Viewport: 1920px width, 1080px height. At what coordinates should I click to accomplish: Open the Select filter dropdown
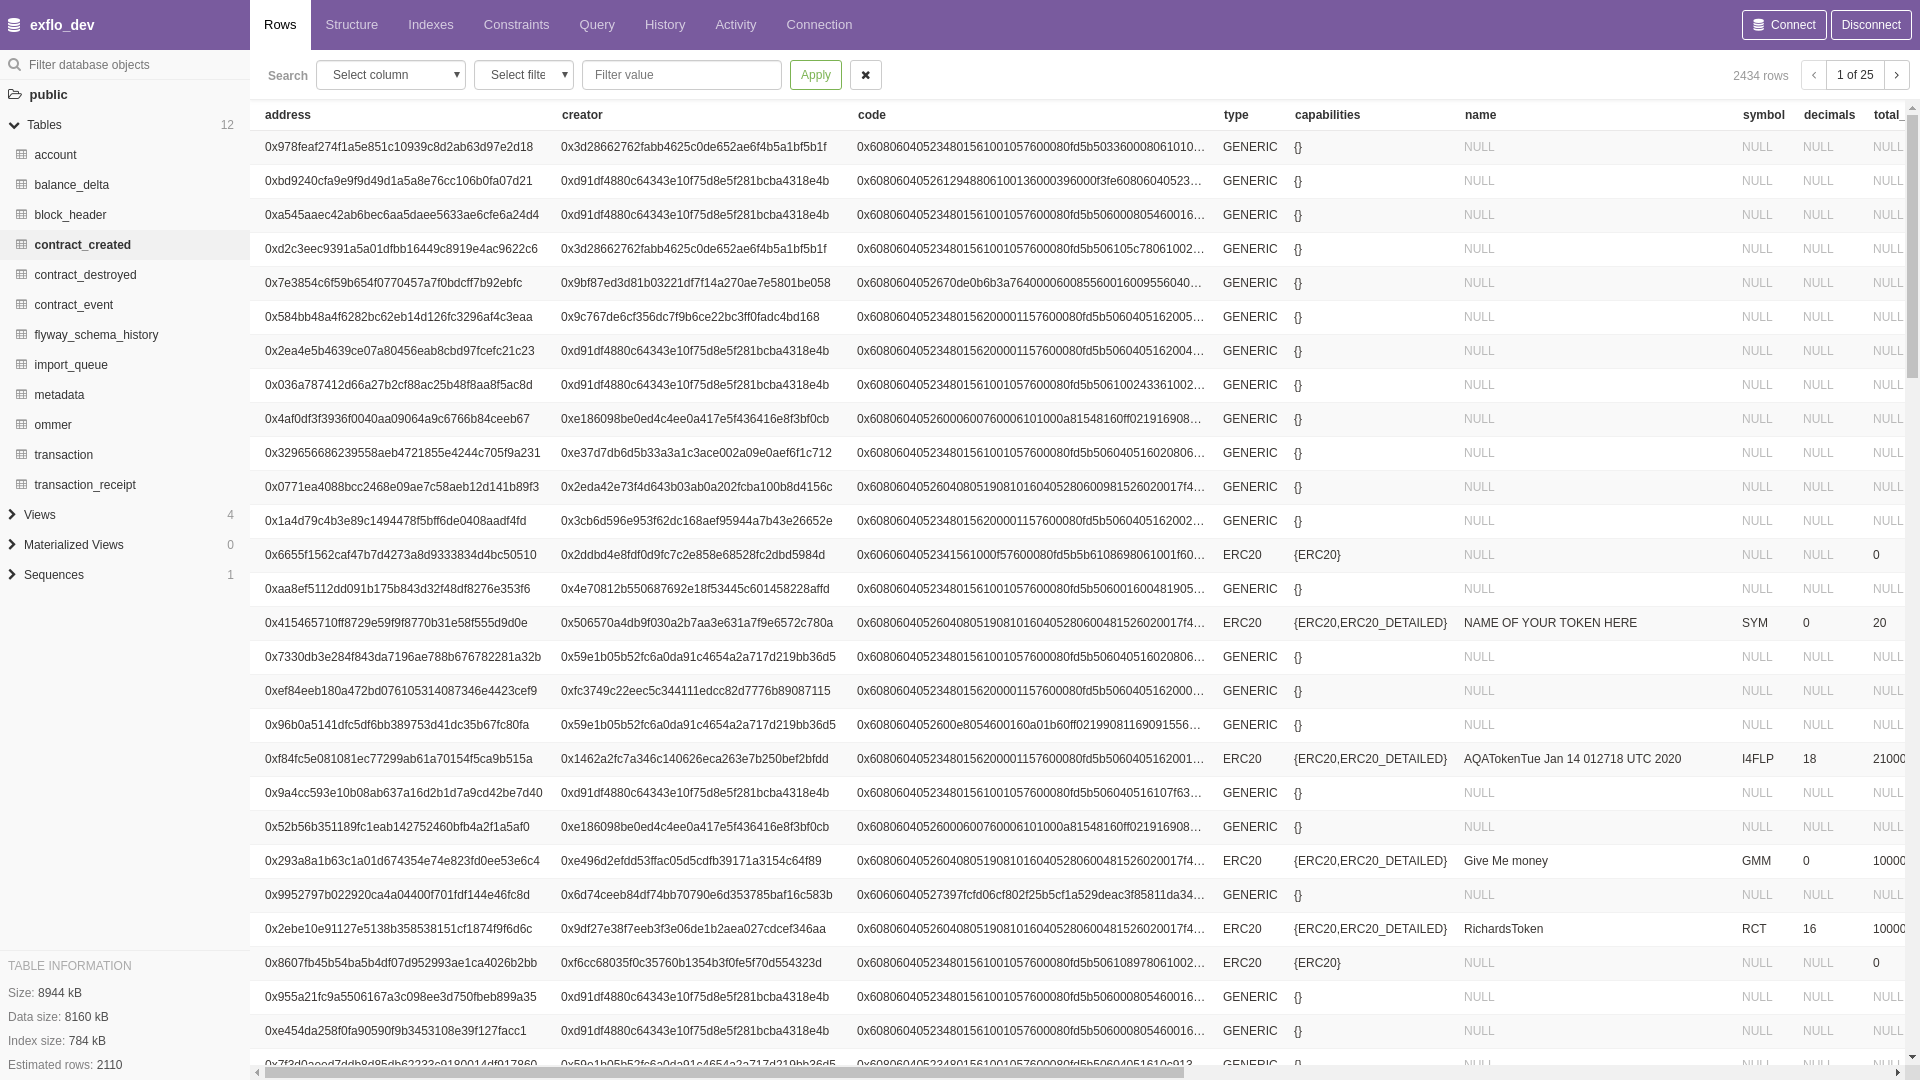click(x=524, y=75)
